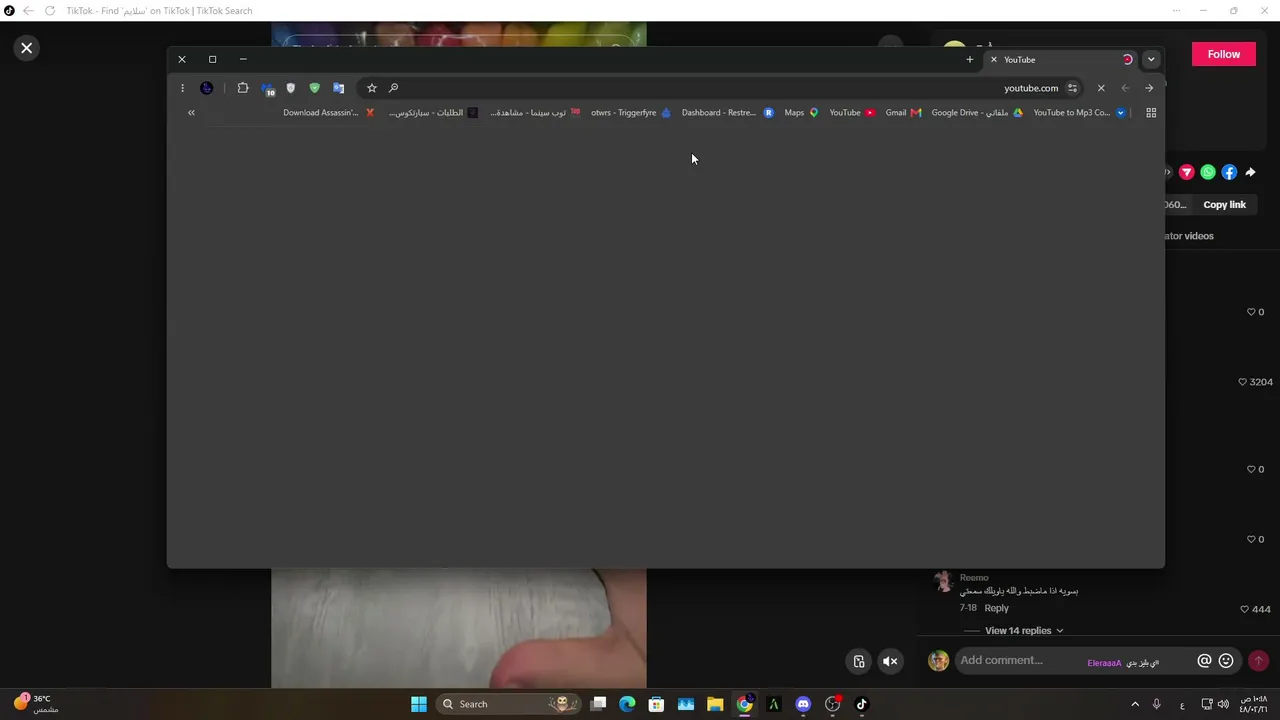Open Microsoft Store from the taskbar

click(656, 704)
